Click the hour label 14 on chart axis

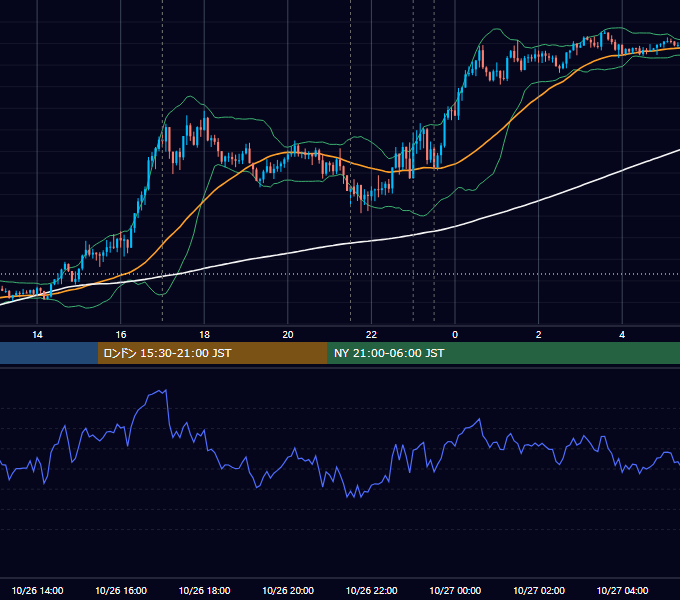[x=37, y=335]
